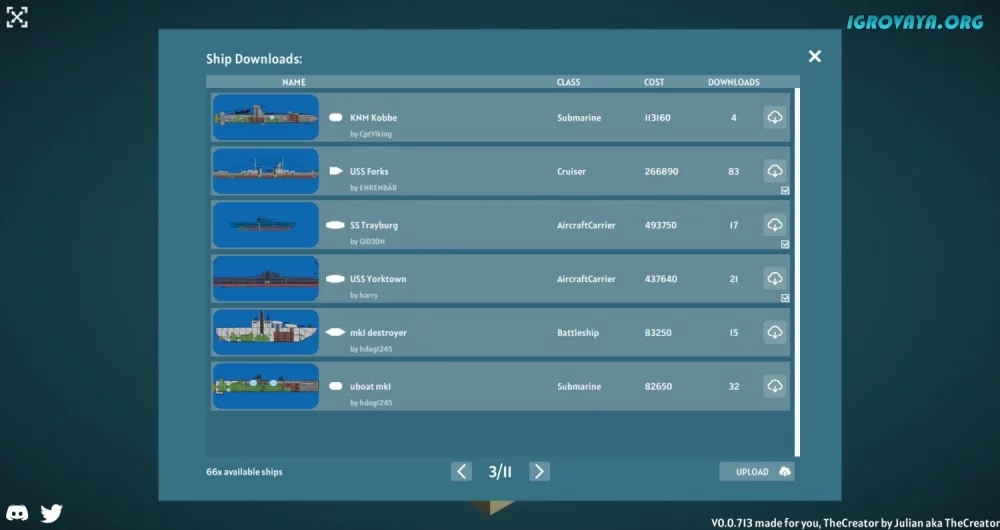
Task: Toggle the checkbox under SS Trayburg download
Action: (x=784, y=244)
